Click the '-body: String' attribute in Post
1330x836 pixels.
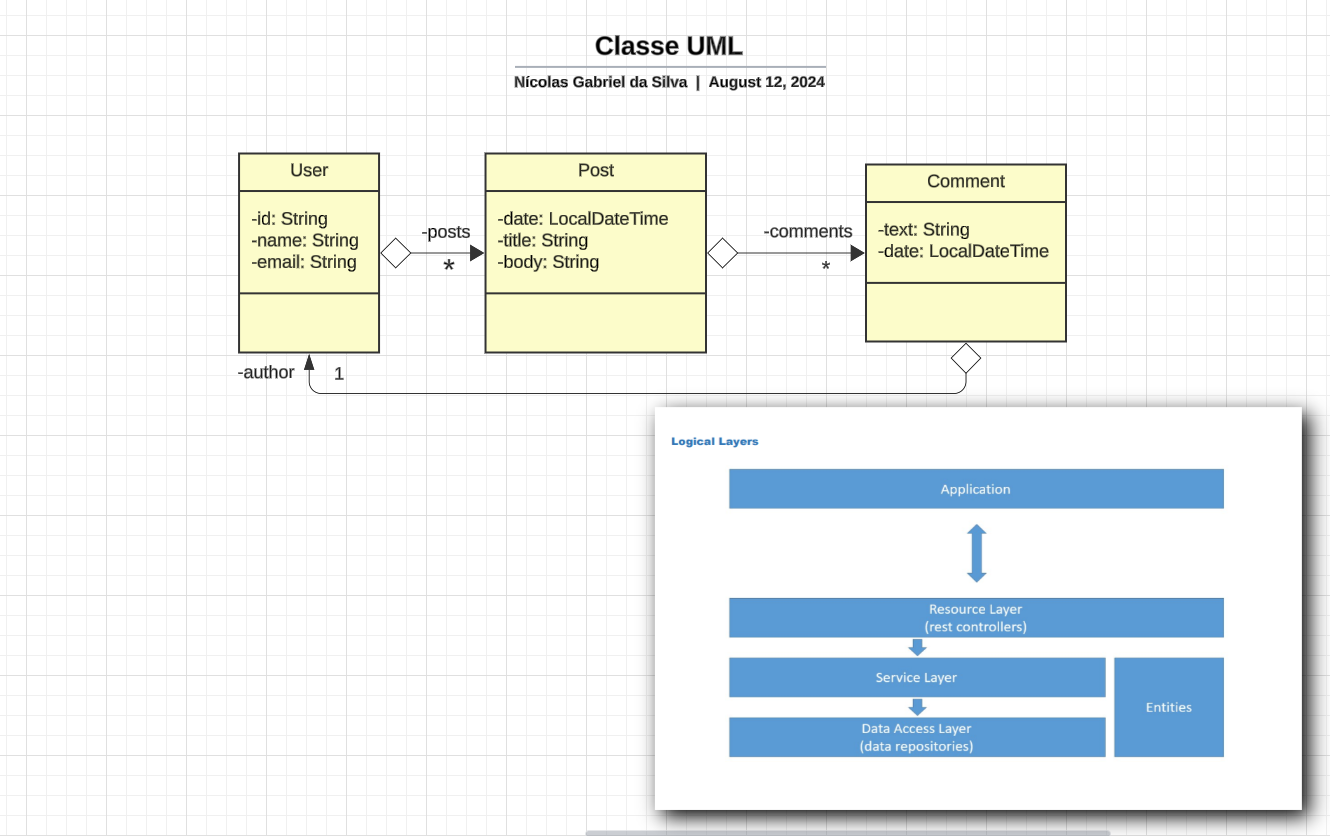[x=548, y=262]
